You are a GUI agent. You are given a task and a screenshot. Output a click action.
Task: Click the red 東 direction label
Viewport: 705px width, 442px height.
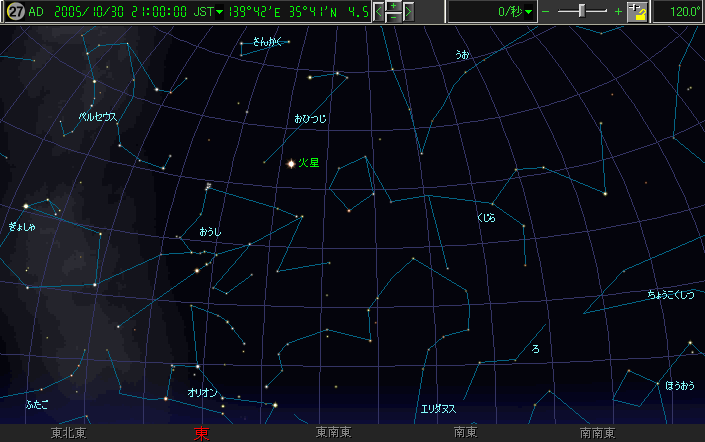pyautogui.click(x=201, y=433)
